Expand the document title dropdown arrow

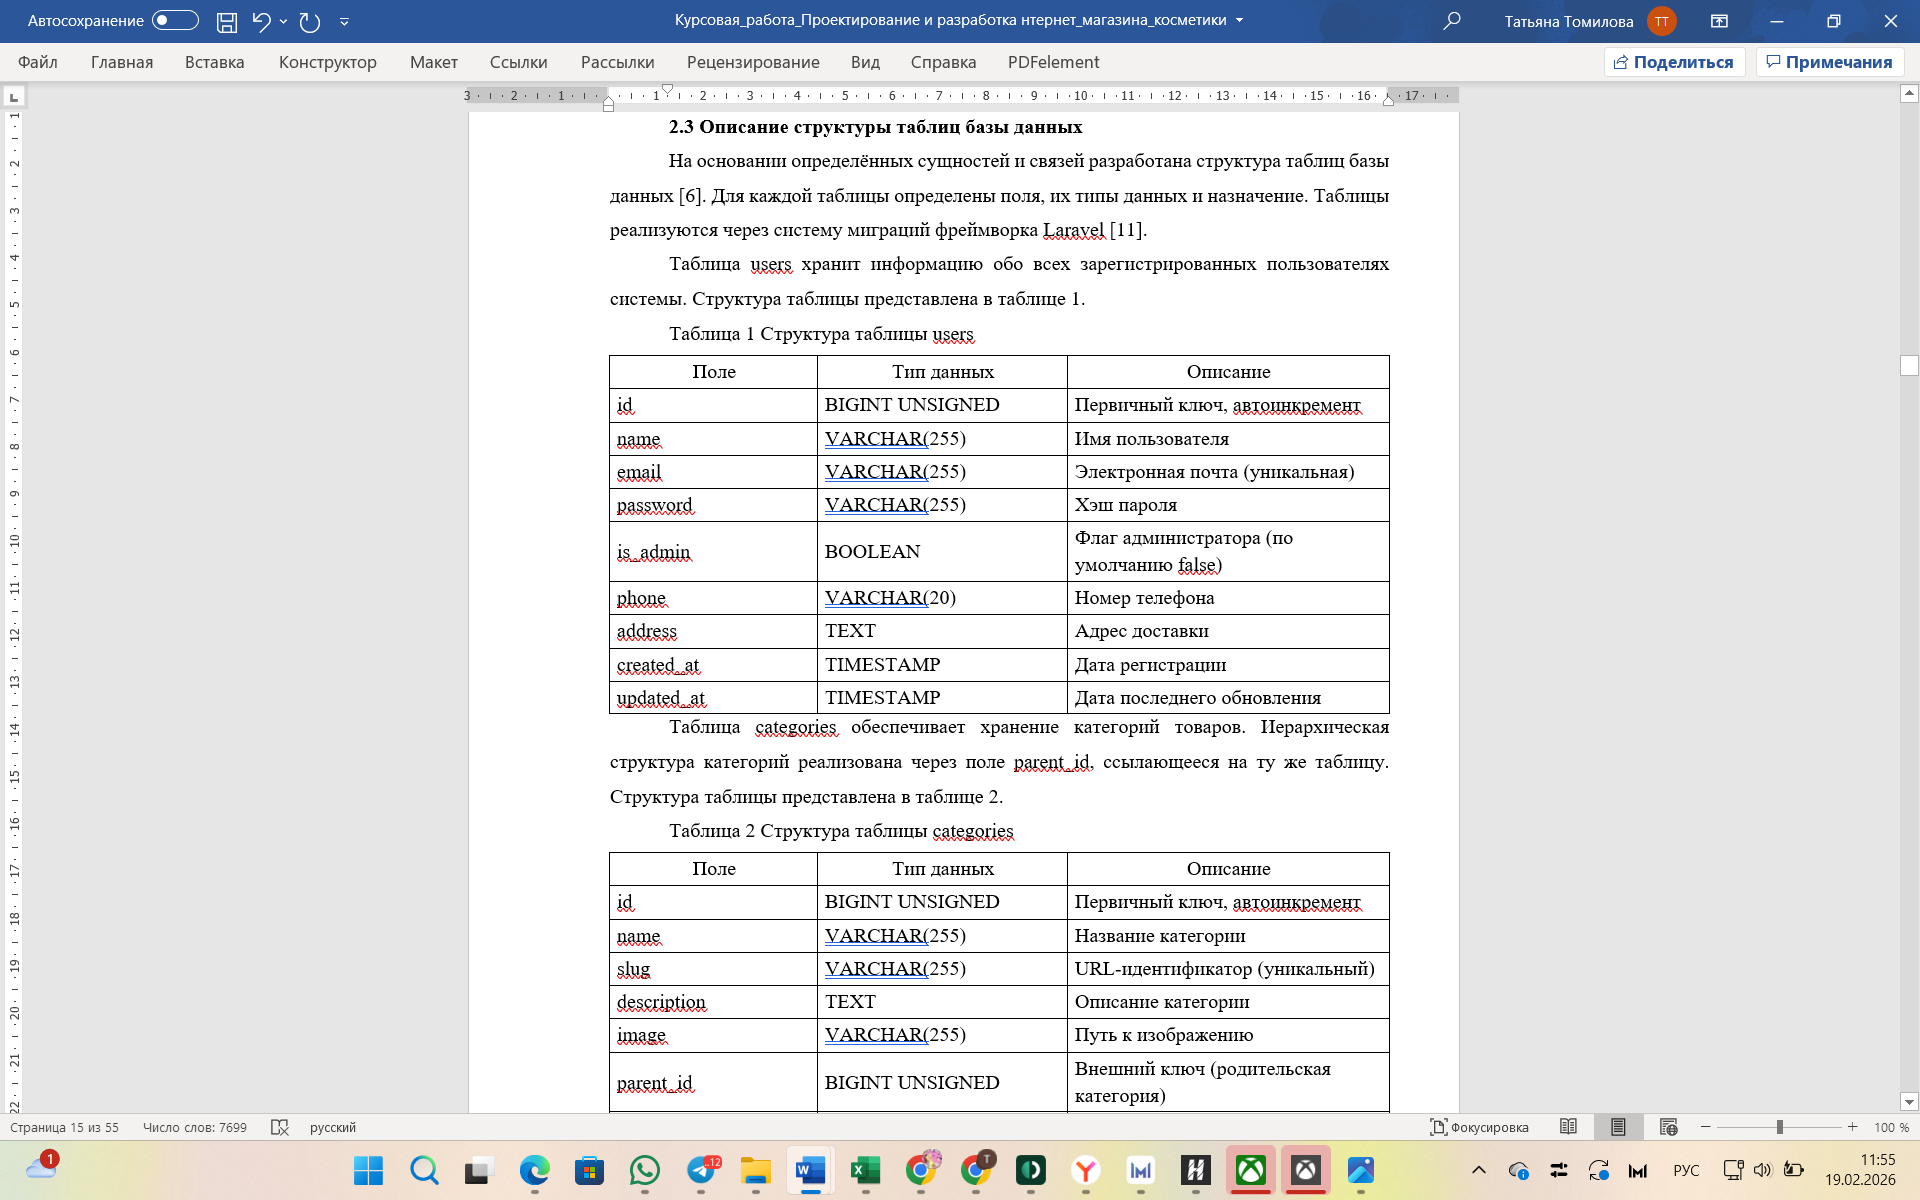1240,21
